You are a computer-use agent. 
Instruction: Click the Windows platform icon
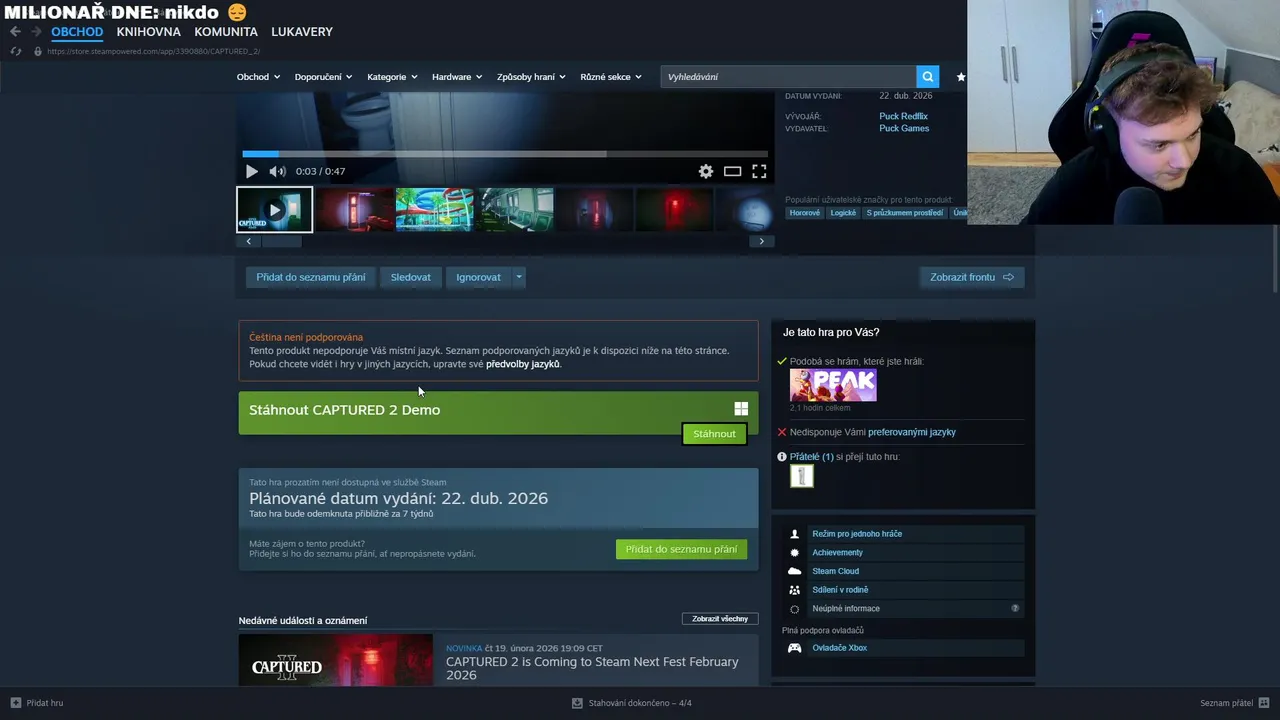[741, 409]
